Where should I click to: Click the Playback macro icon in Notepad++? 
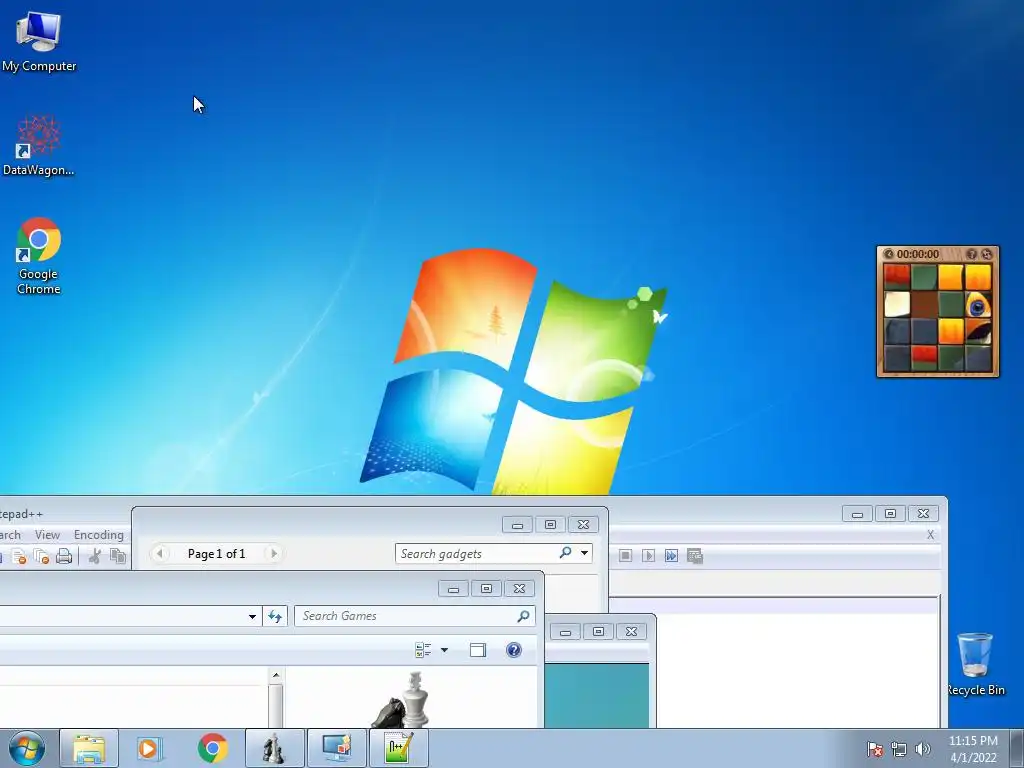point(648,556)
